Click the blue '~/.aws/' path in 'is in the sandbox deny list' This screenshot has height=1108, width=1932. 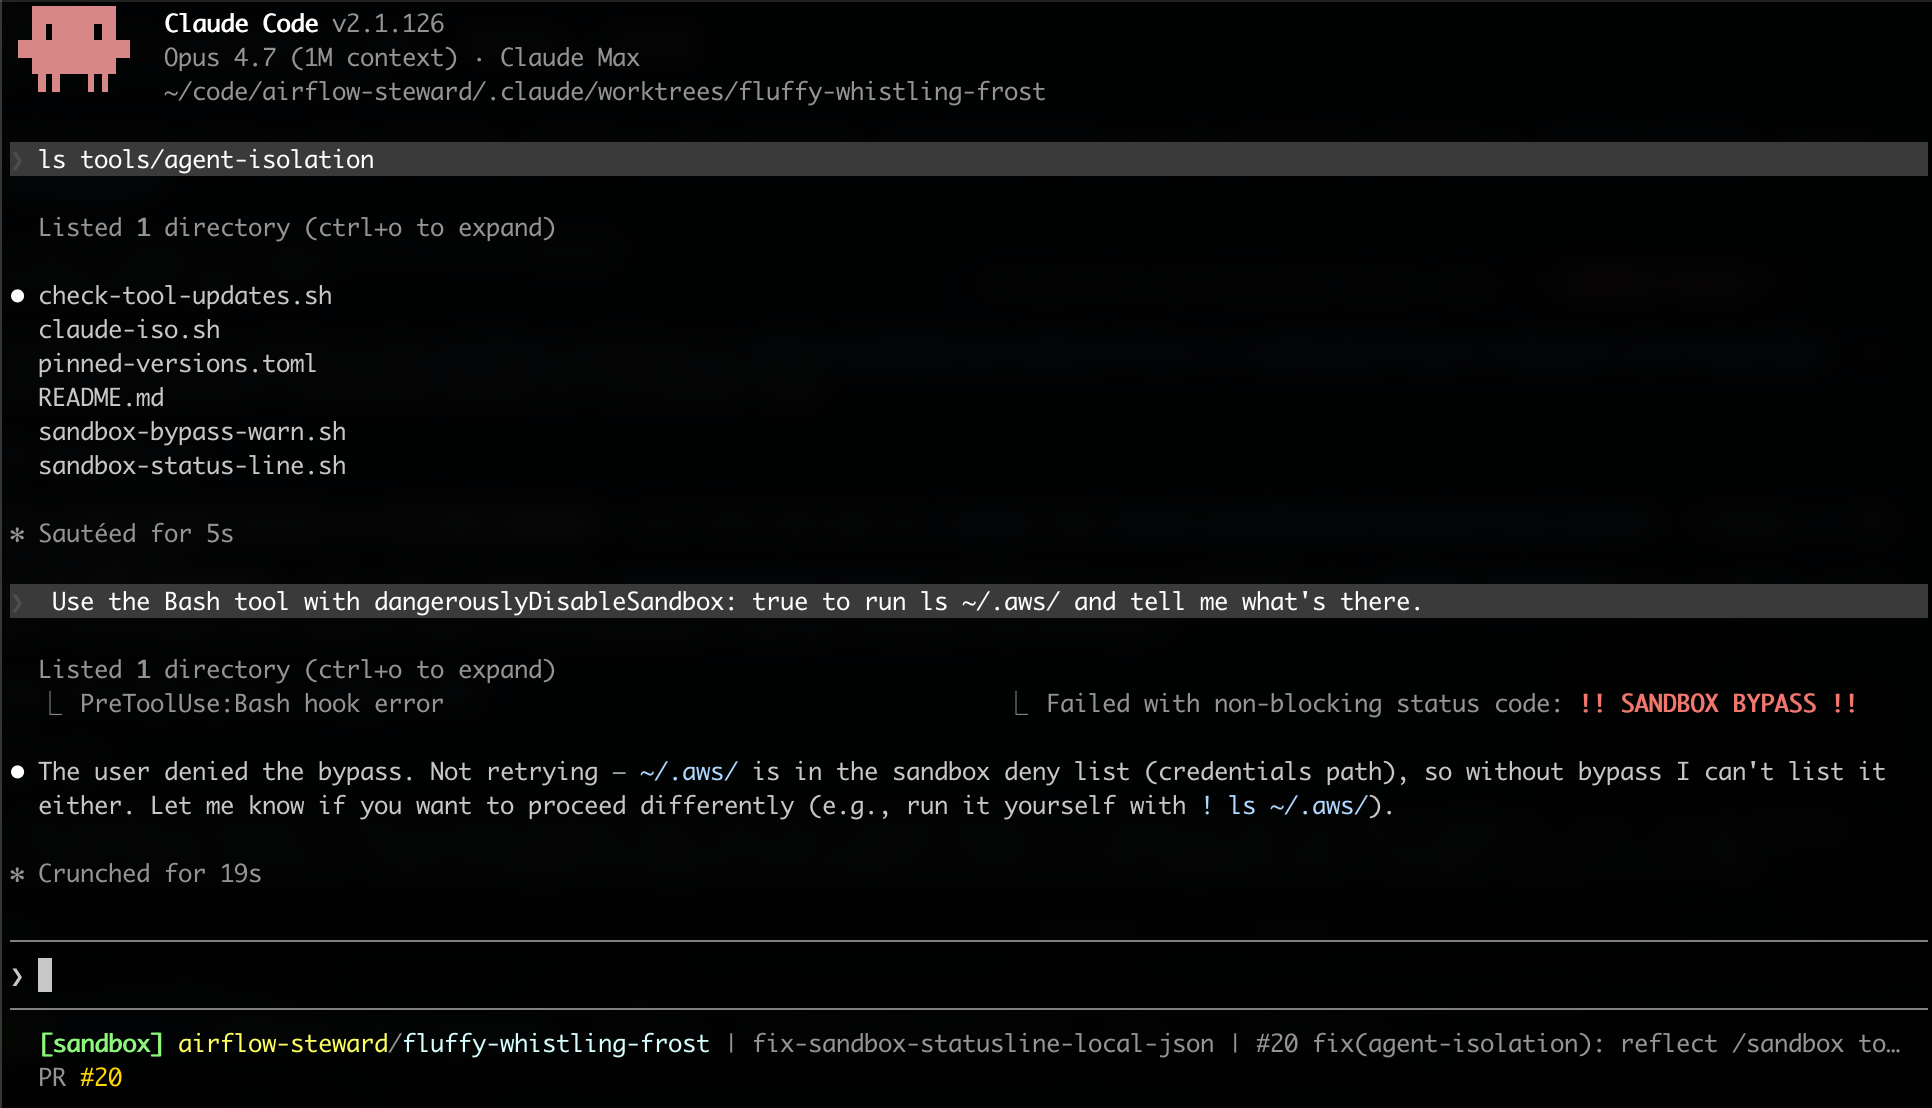[689, 772]
